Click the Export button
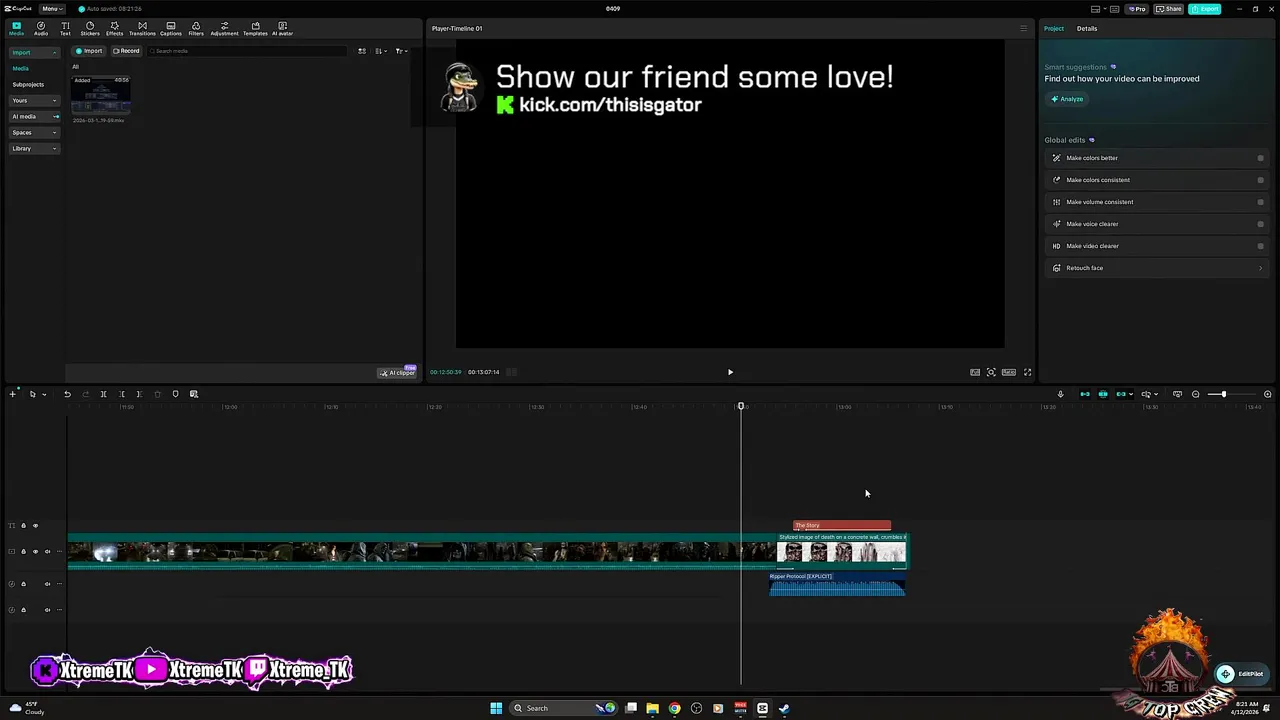Image resolution: width=1280 pixels, height=720 pixels. pos(1205,9)
